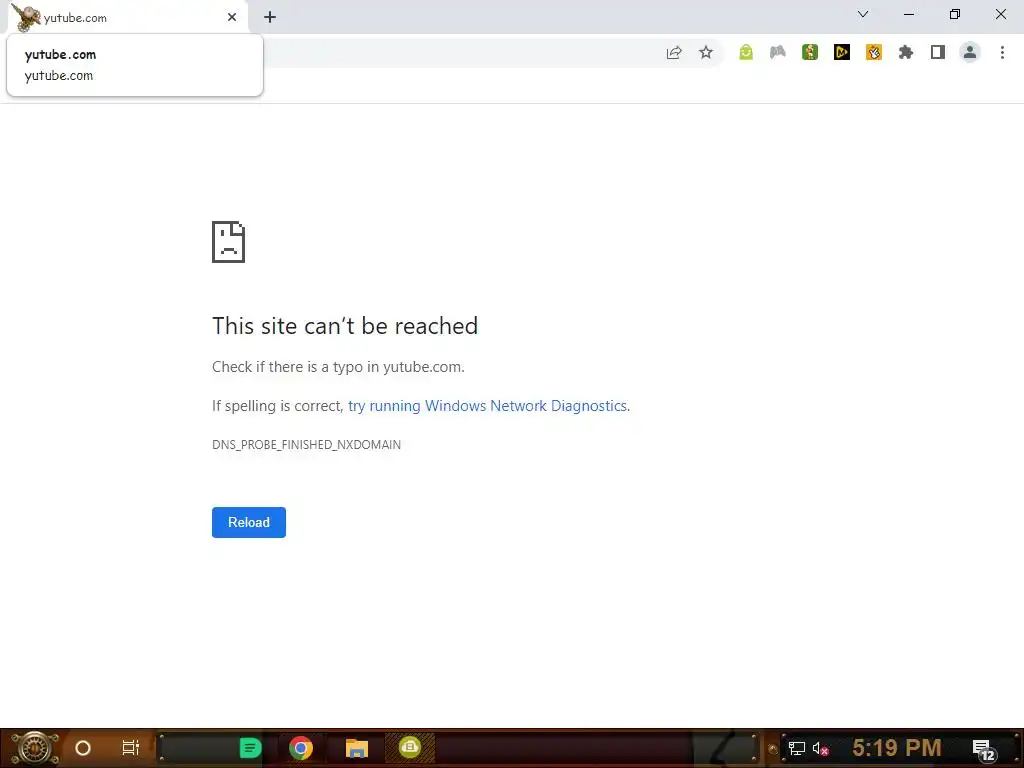Open the yellow-green round app on the taskbar
The width and height of the screenshot is (1024, 768).
(x=409, y=746)
